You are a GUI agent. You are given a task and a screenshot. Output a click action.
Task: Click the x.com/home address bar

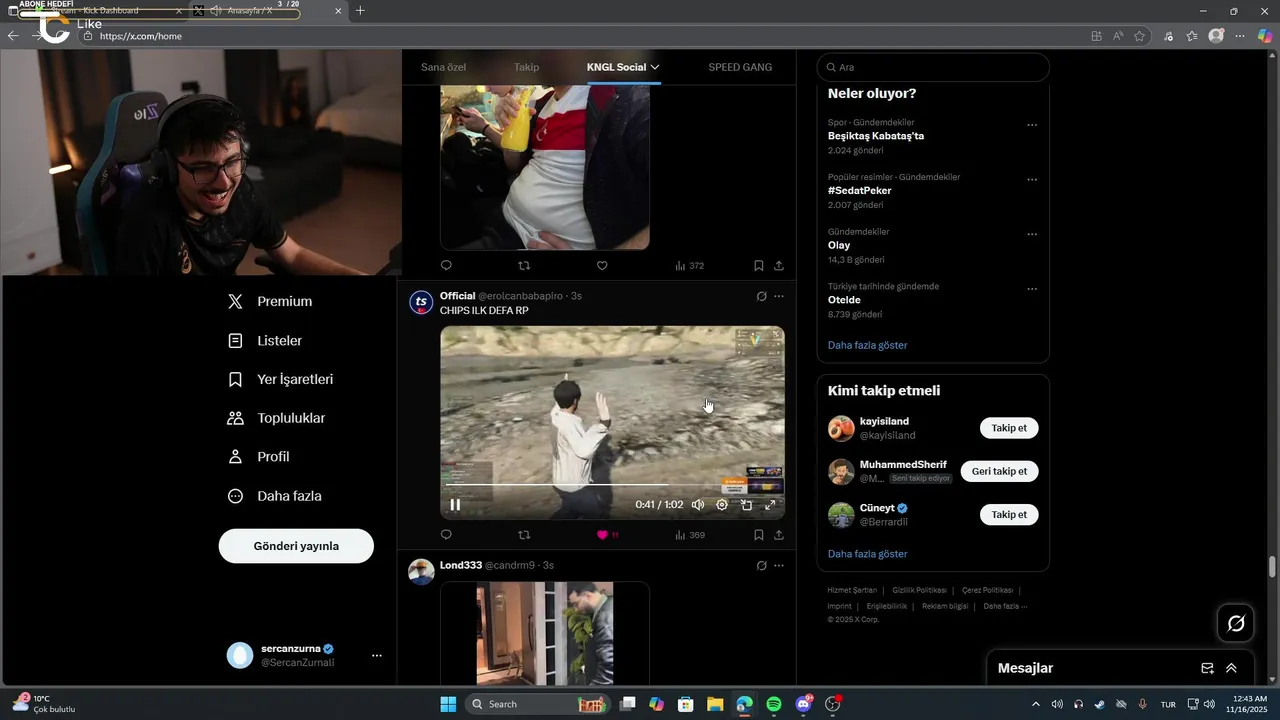[580, 36]
